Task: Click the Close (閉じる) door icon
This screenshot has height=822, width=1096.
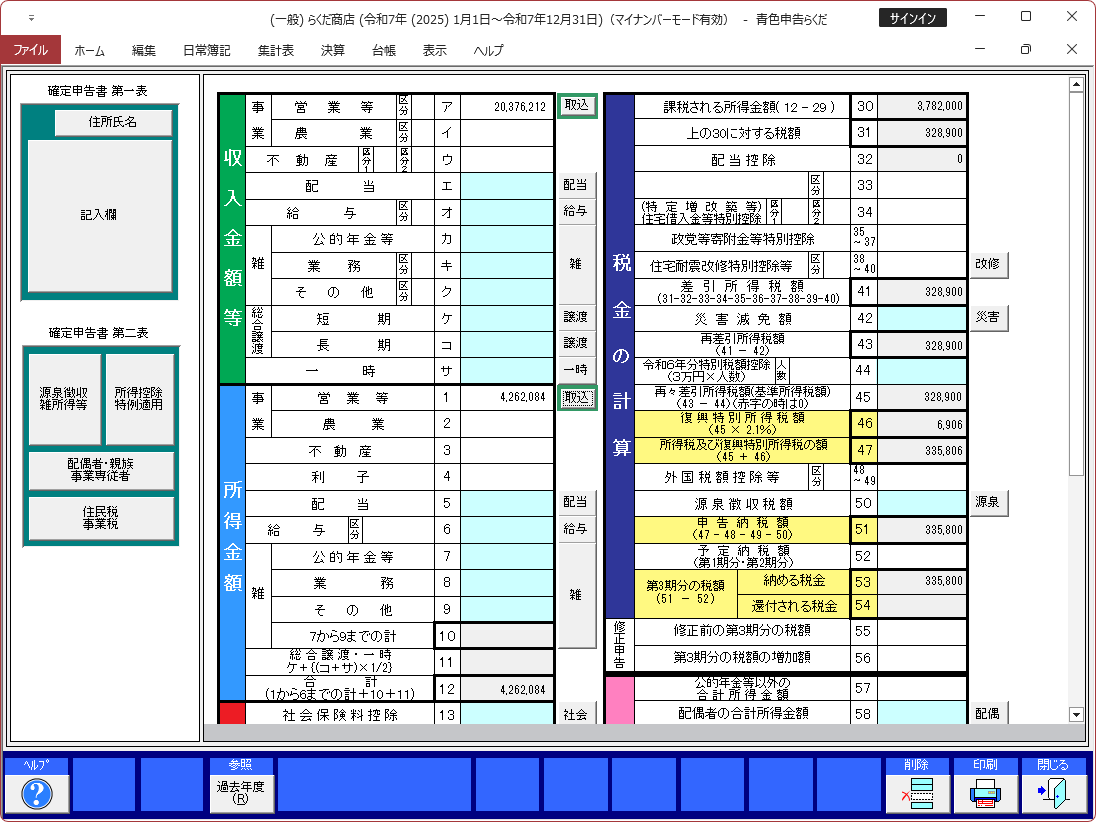Action: (1052, 793)
